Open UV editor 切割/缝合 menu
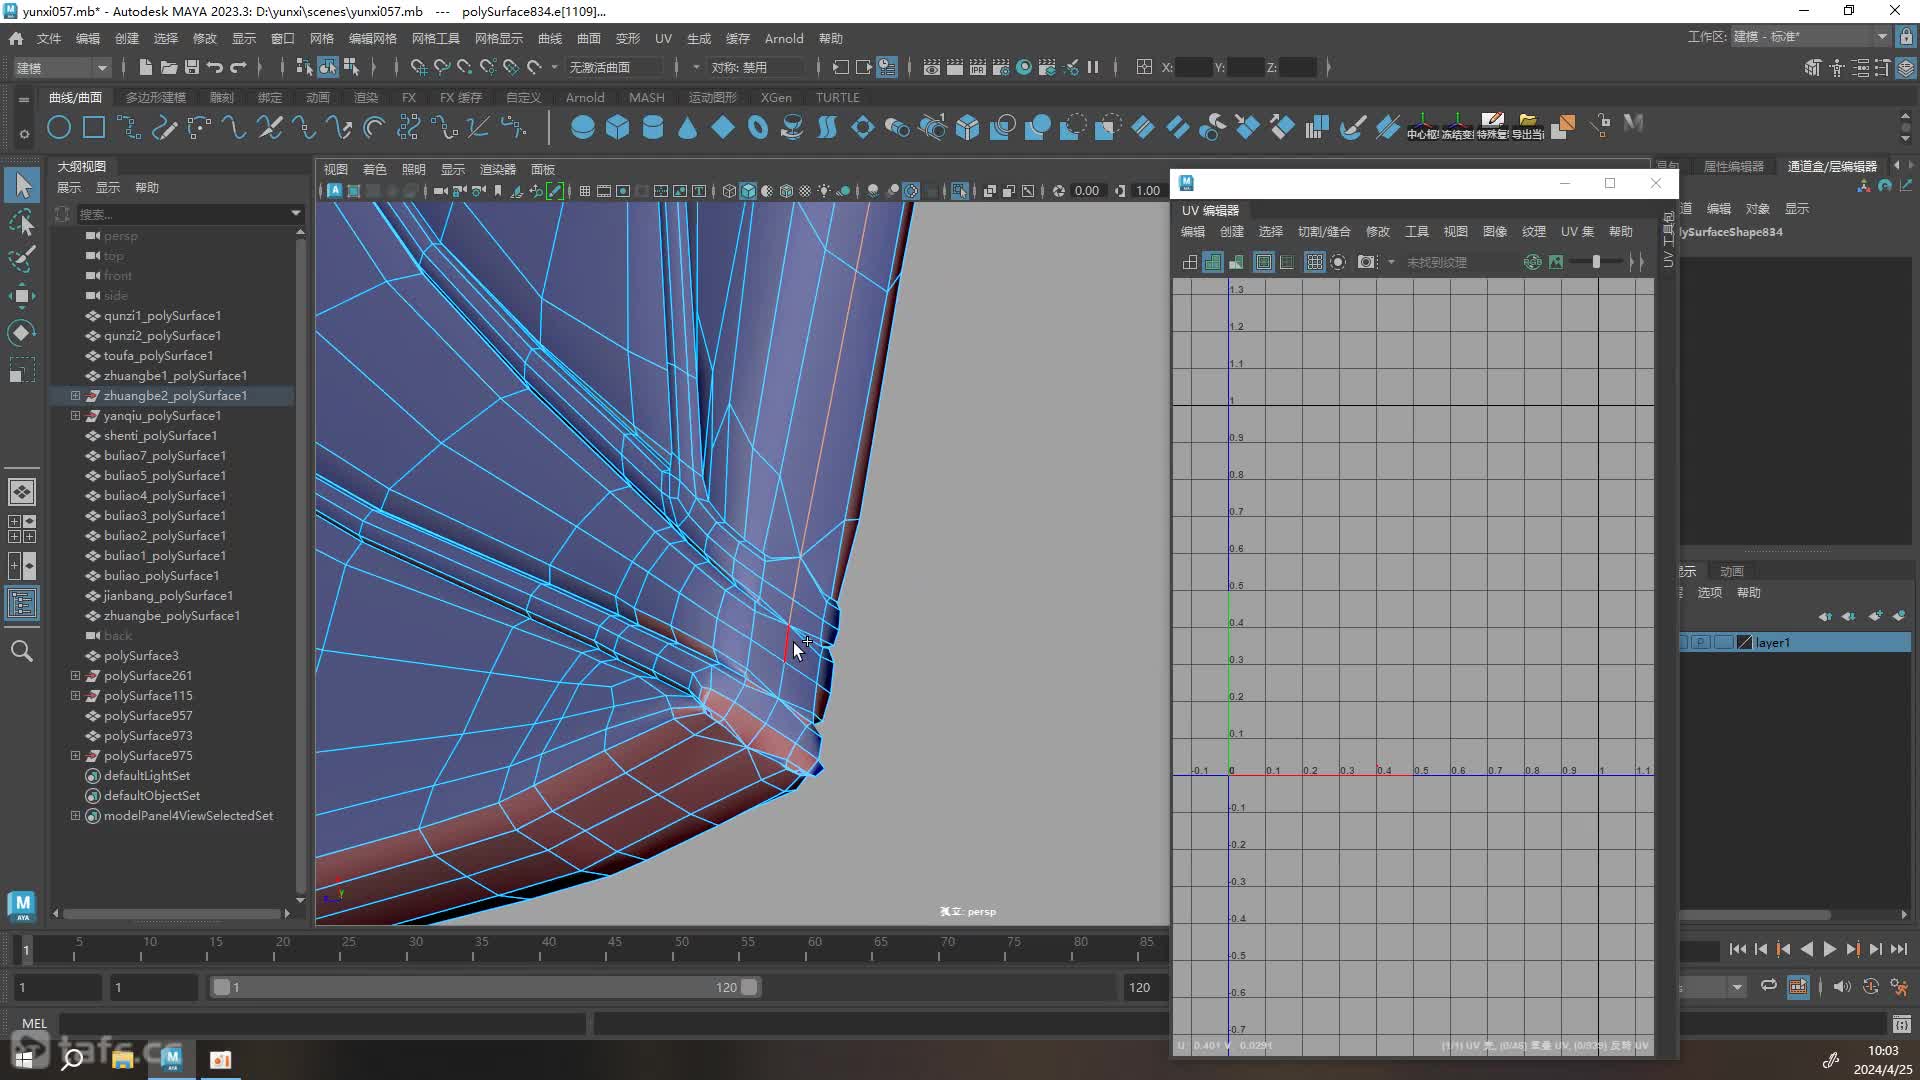The height and width of the screenshot is (1080, 1920). [x=1324, y=231]
